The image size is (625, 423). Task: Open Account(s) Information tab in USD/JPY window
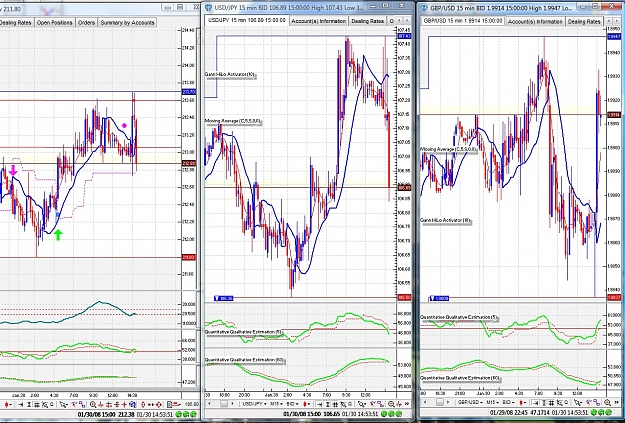pyautogui.click(x=318, y=21)
